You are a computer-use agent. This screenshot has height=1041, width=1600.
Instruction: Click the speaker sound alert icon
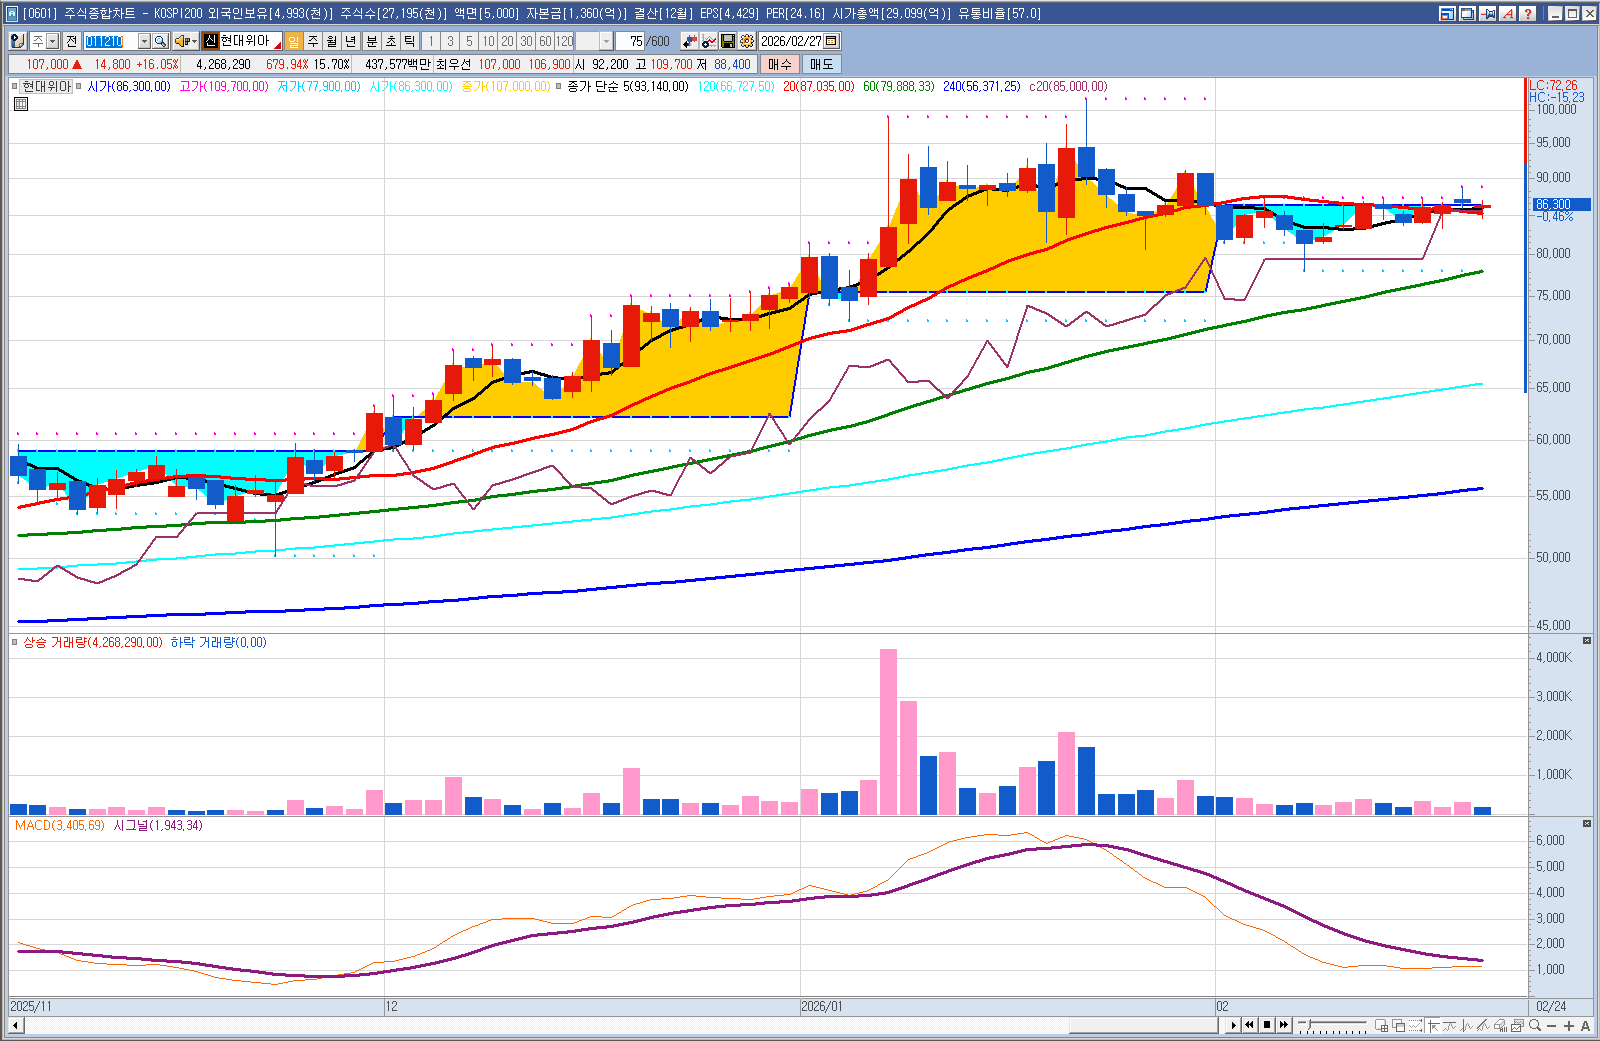[x=181, y=41]
